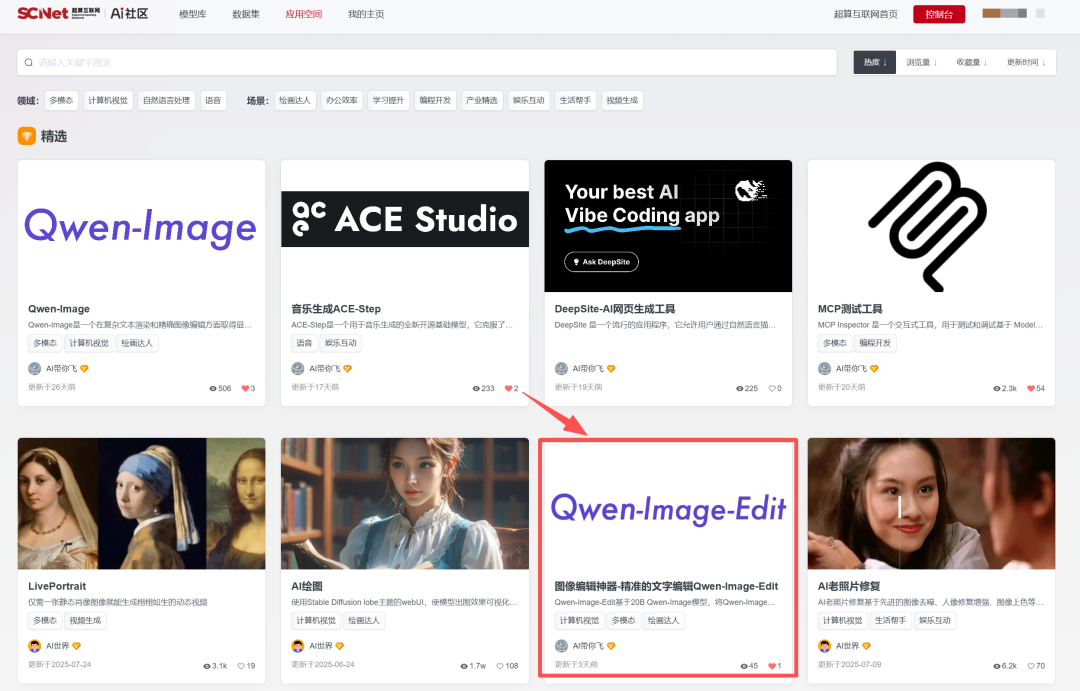The image size is (1080, 691).
Task: Open the Qwen-Image title link
Action: (x=59, y=309)
